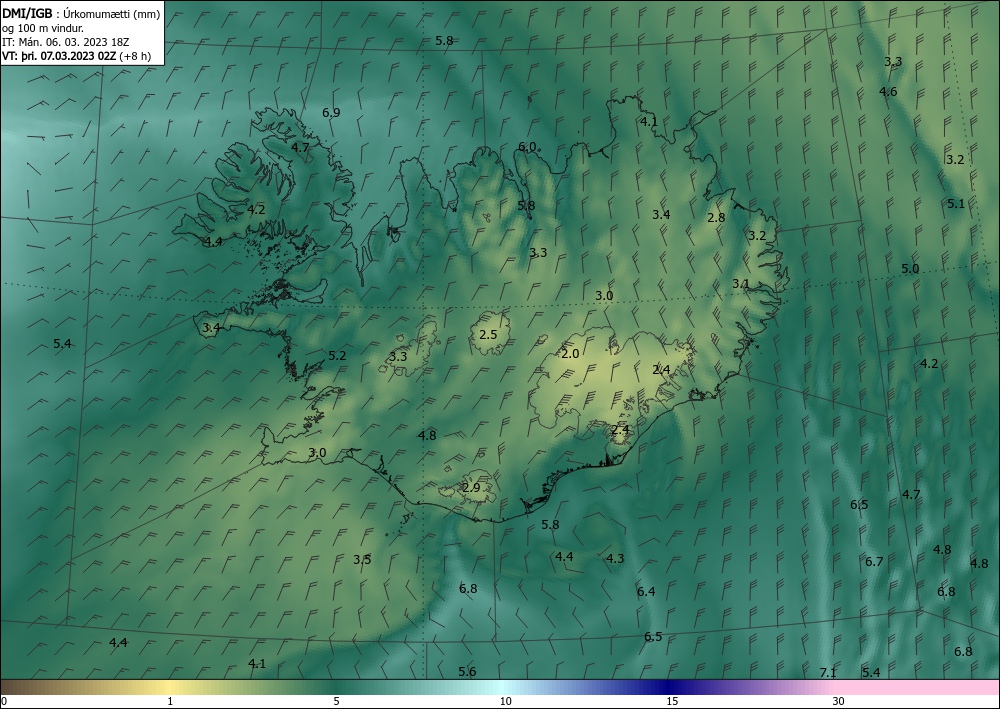This screenshot has height=709, width=1000.
Task: Select the 'IT: Mán. 06. 03. 2023 18Z' line
Action: click(x=66, y=41)
